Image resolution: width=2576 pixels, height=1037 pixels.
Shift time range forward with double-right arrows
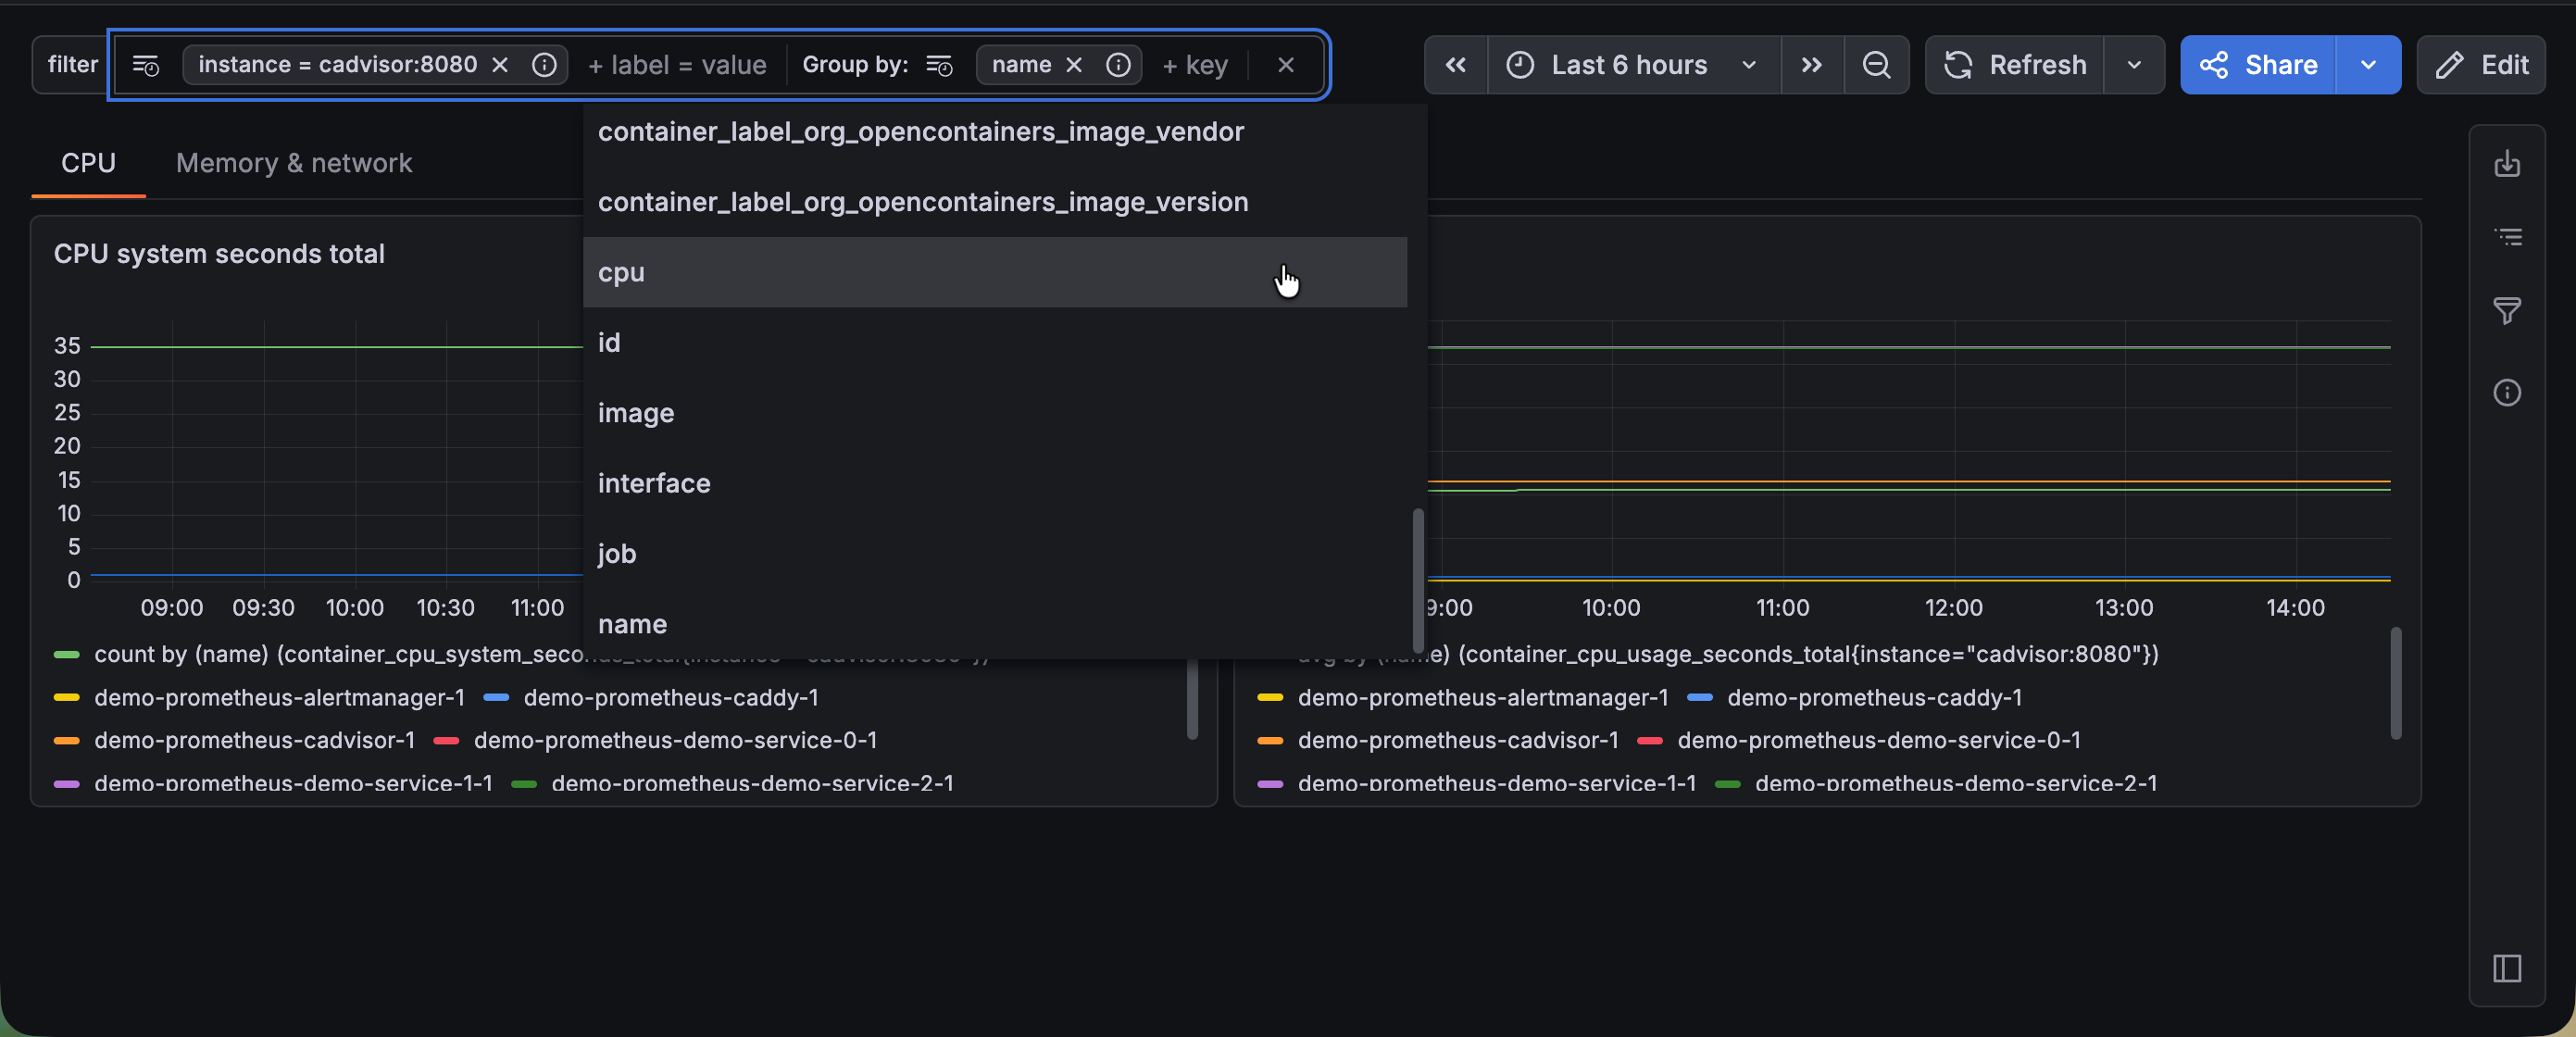coord(1811,65)
